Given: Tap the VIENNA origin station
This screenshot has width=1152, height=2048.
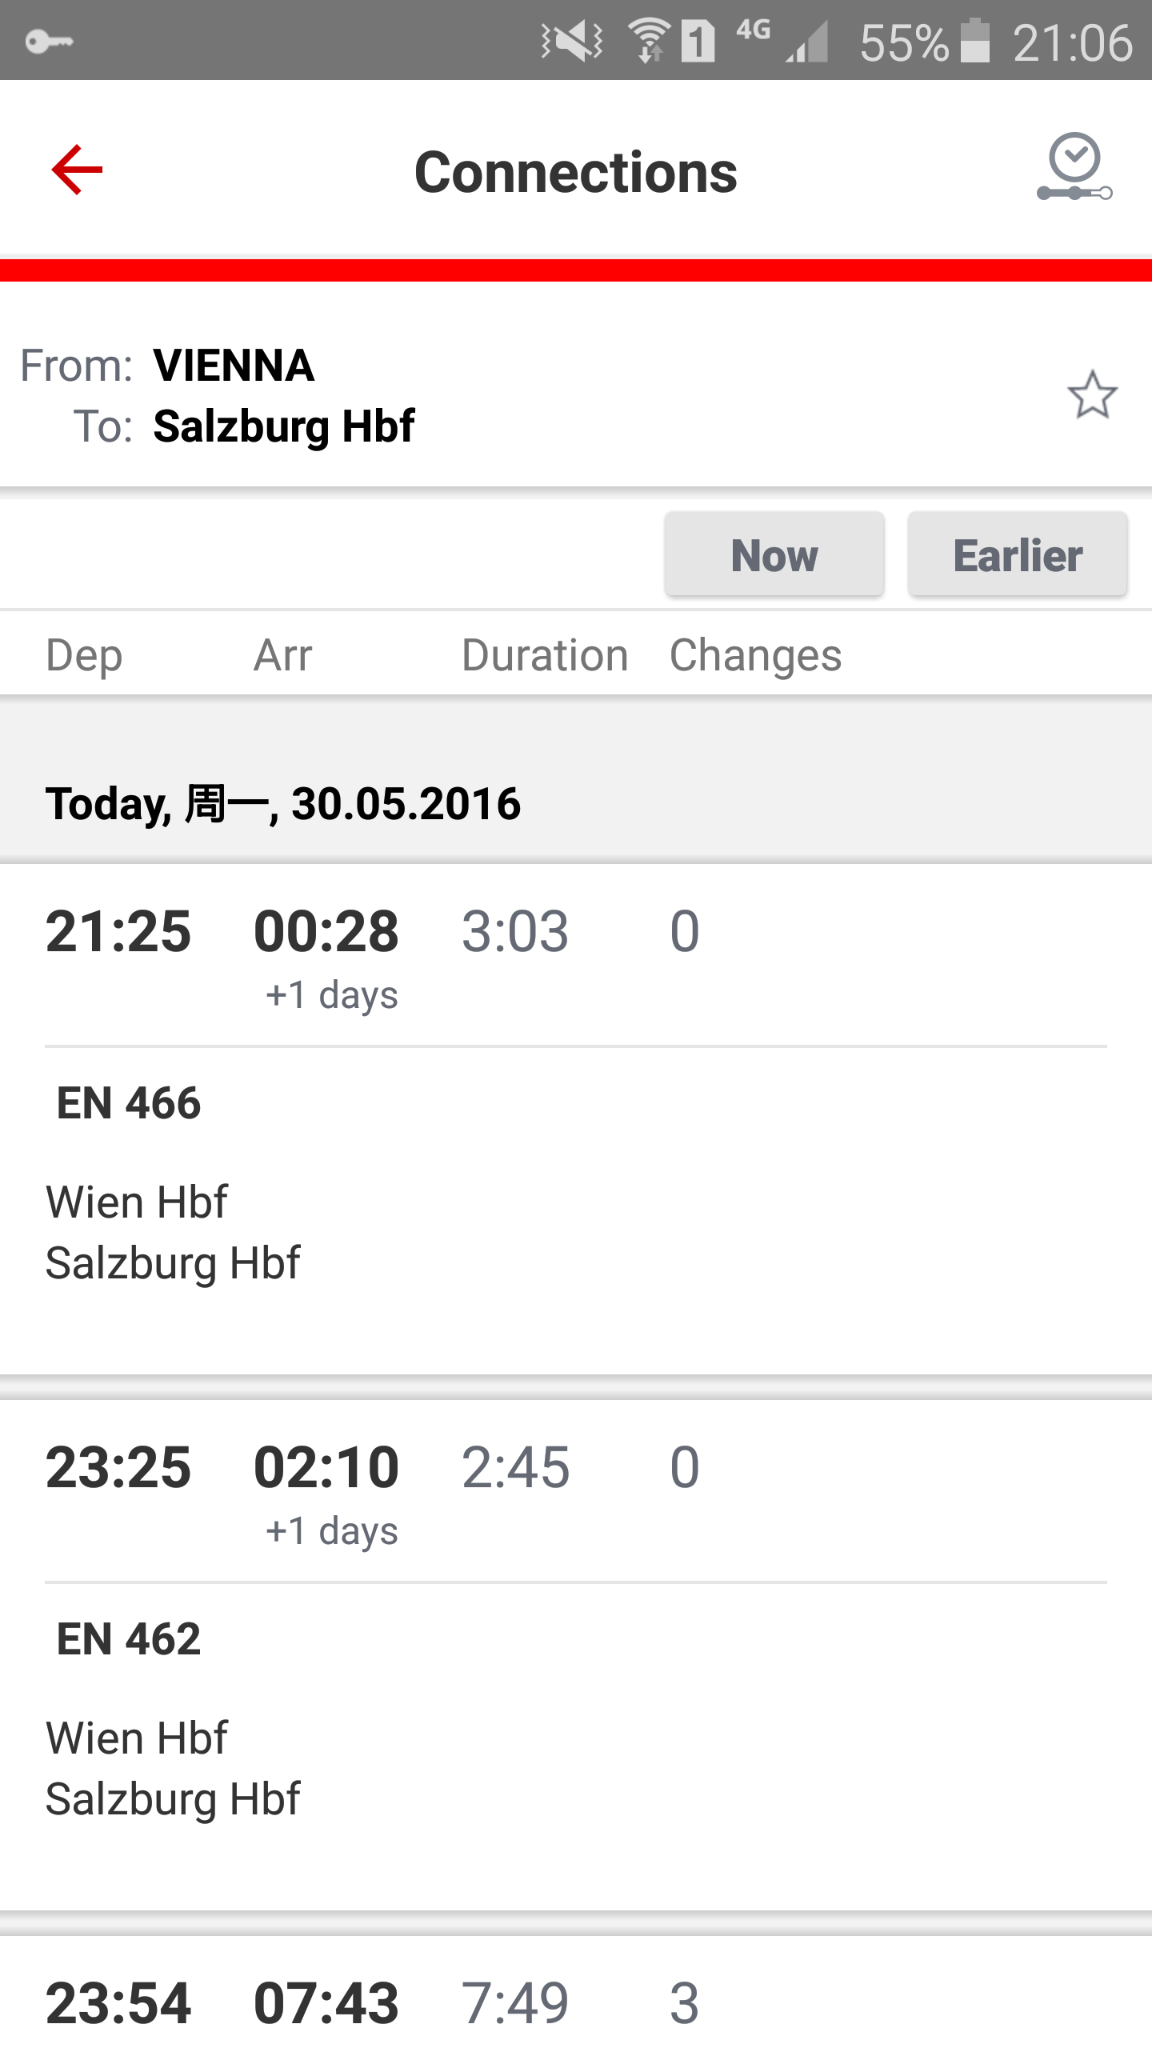Looking at the screenshot, I should pos(233,366).
